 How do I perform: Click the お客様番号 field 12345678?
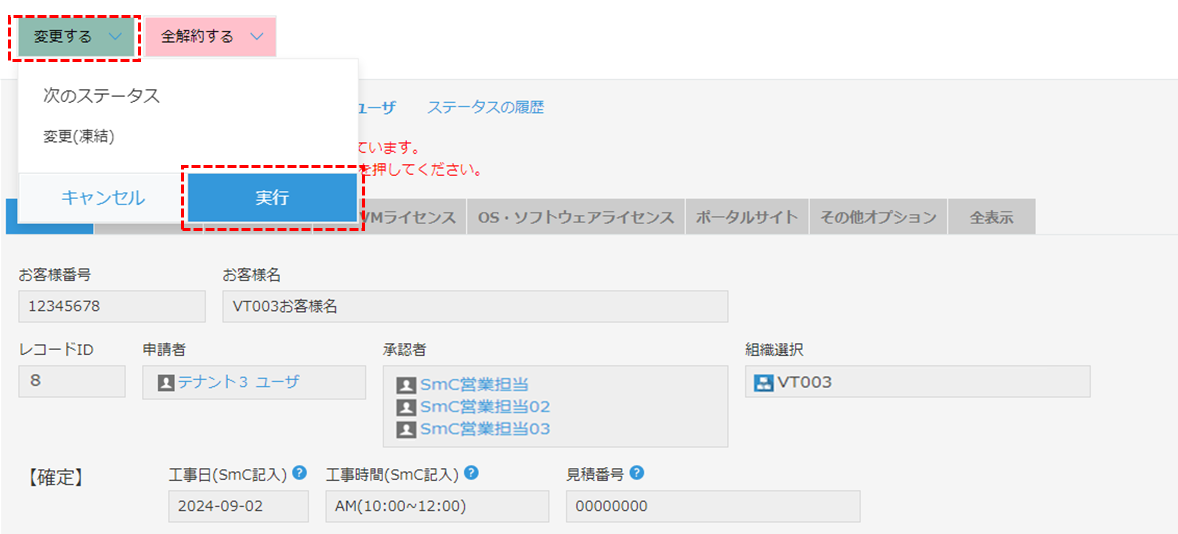click(x=112, y=306)
